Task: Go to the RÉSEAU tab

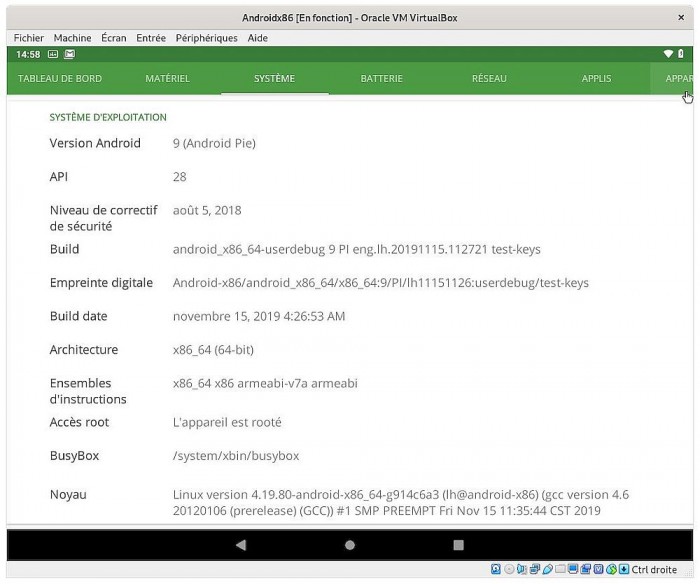Action: [489, 79]
